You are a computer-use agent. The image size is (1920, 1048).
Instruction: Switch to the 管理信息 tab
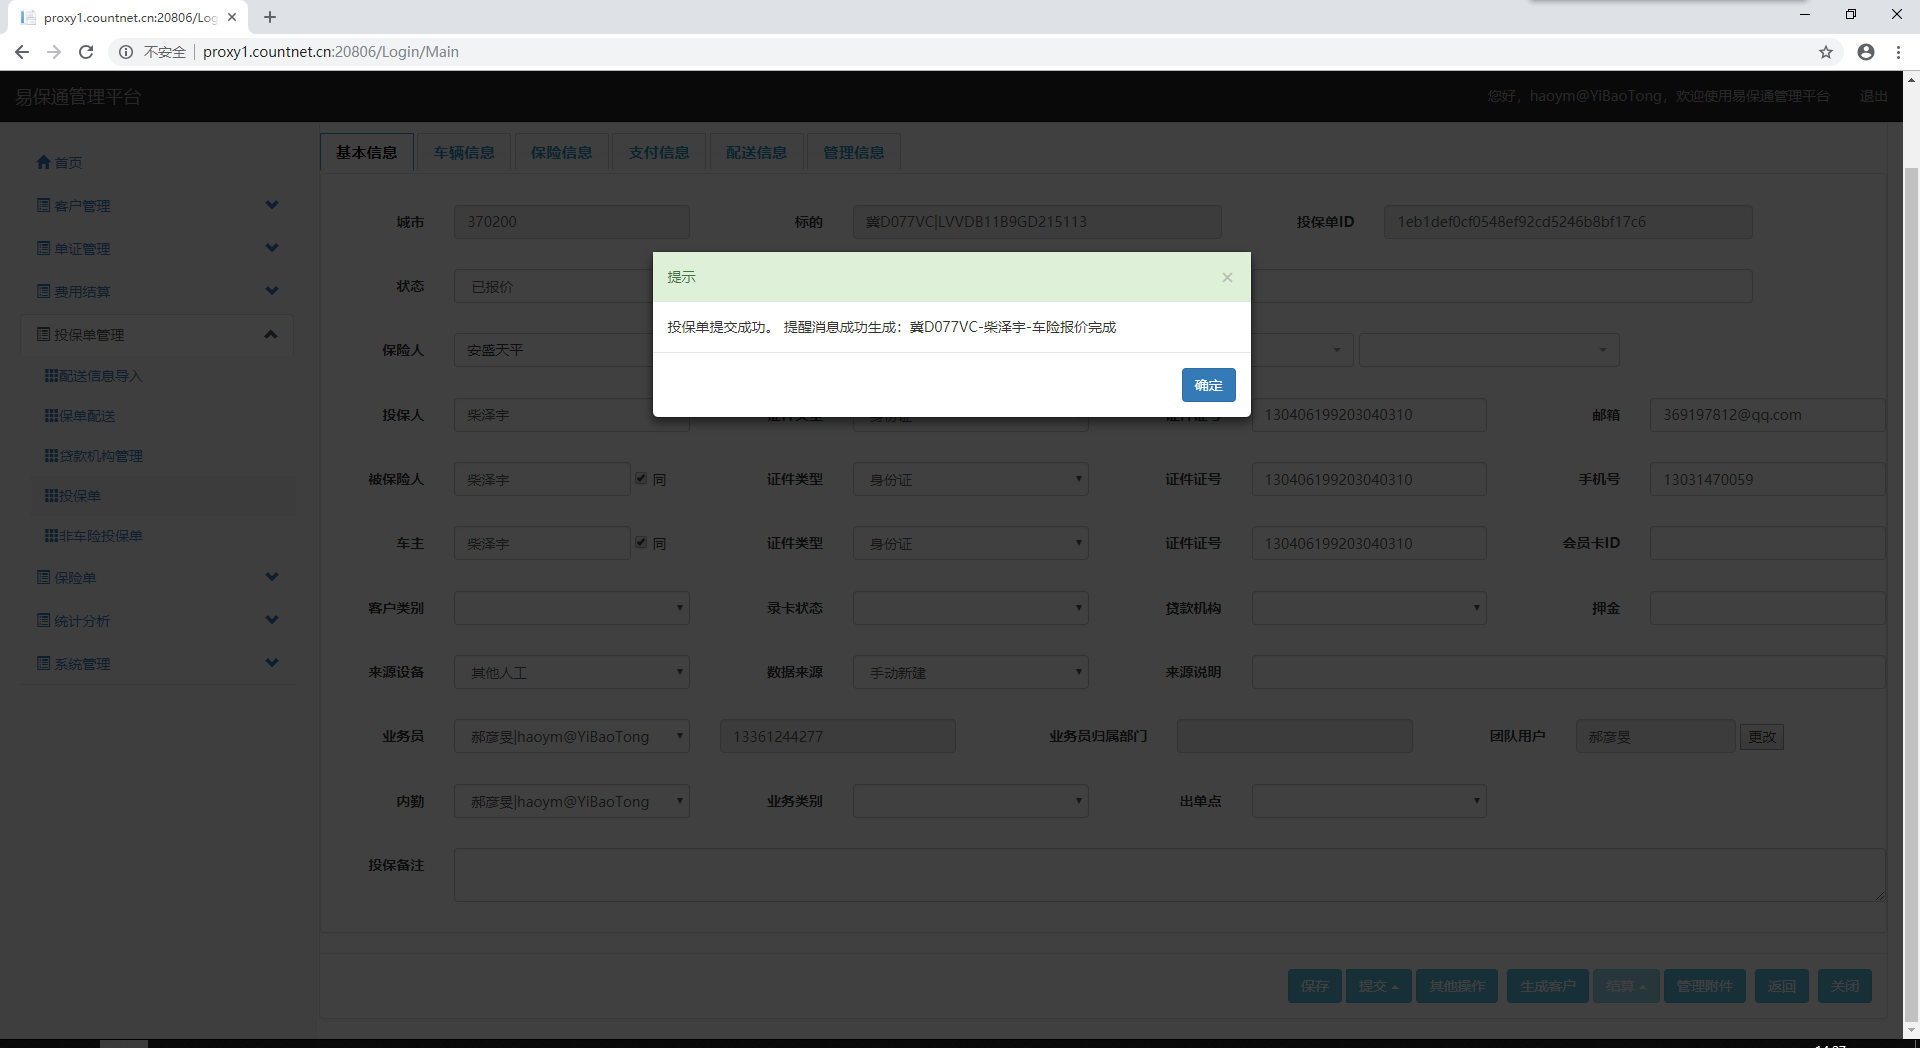click(853, 152)
